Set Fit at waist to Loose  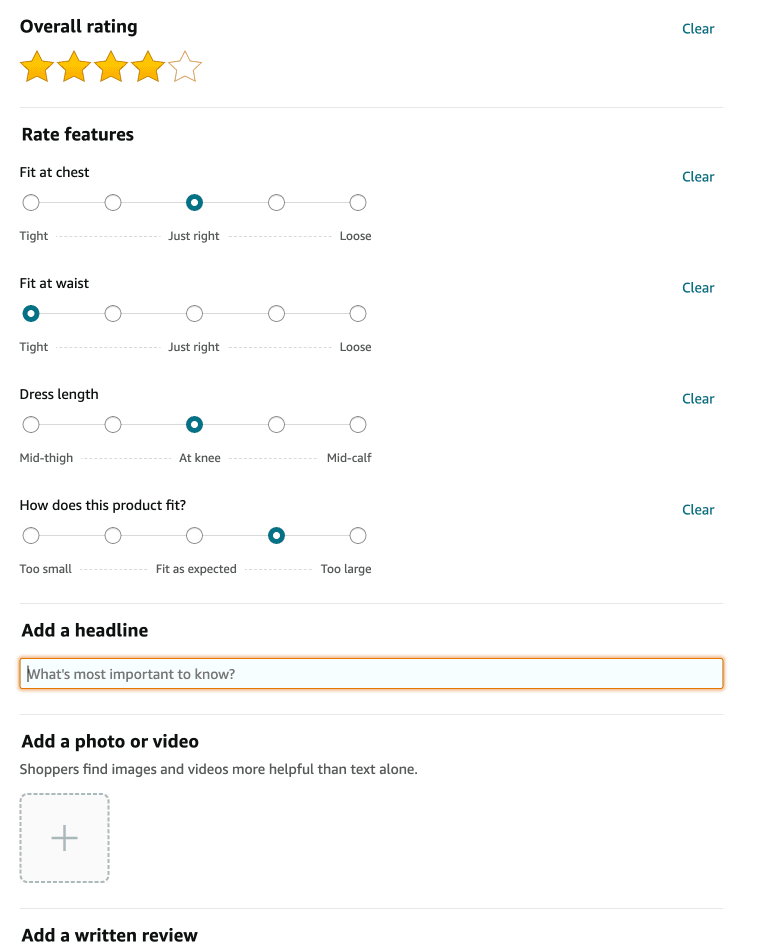[358, 314]
